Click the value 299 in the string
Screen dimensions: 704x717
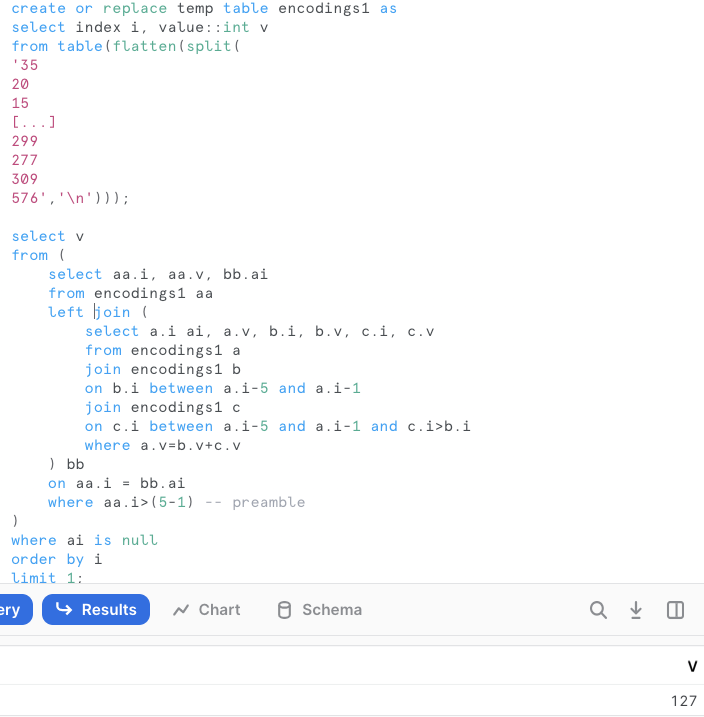[x=25, y=141]
